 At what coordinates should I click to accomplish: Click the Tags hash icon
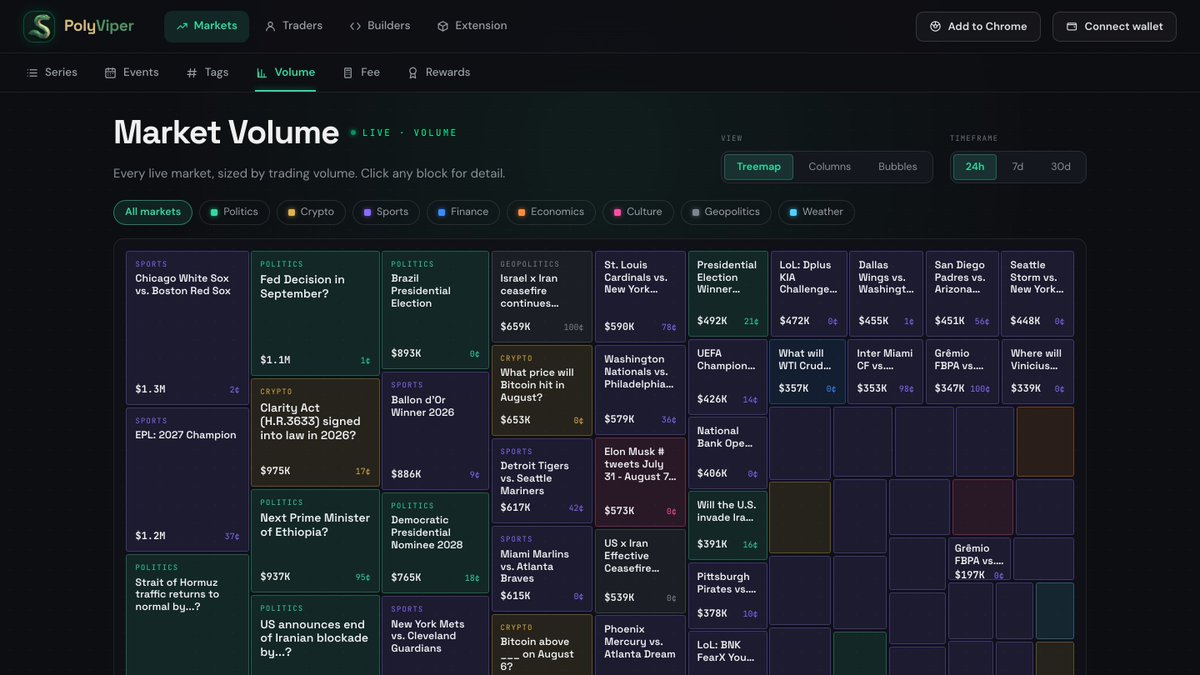192,73
